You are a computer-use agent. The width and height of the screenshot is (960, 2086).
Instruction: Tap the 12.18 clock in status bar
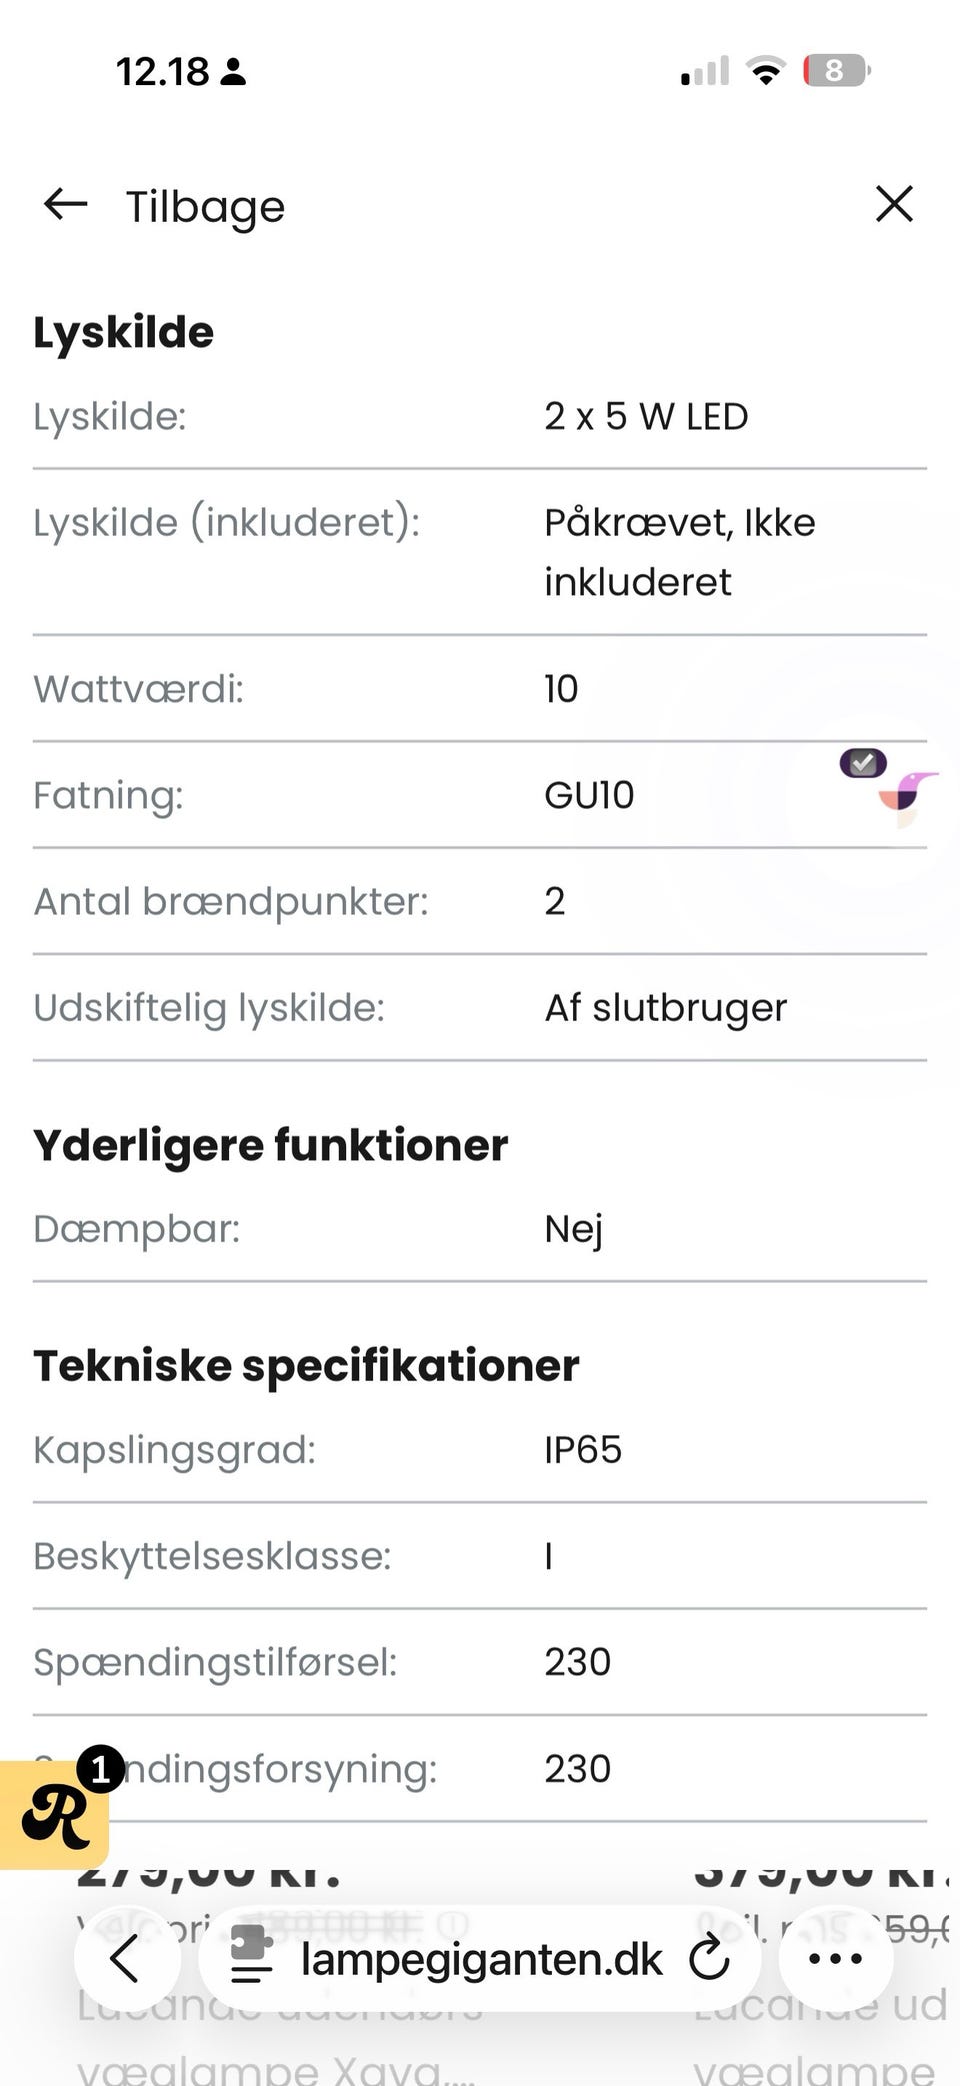point(162,72)
